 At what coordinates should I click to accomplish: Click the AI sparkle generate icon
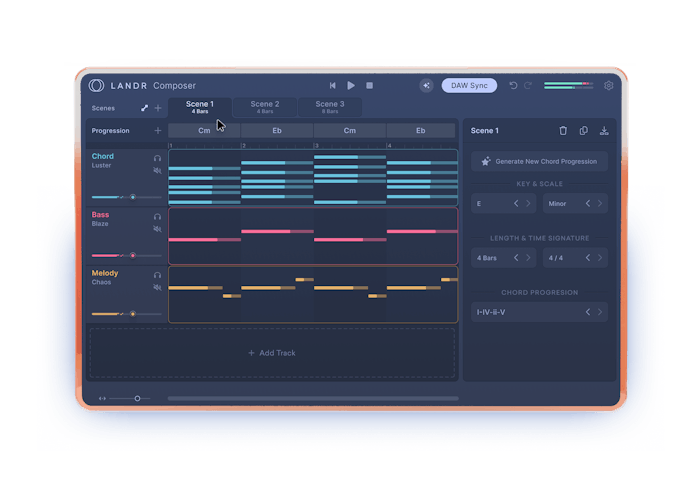point(426,85)
